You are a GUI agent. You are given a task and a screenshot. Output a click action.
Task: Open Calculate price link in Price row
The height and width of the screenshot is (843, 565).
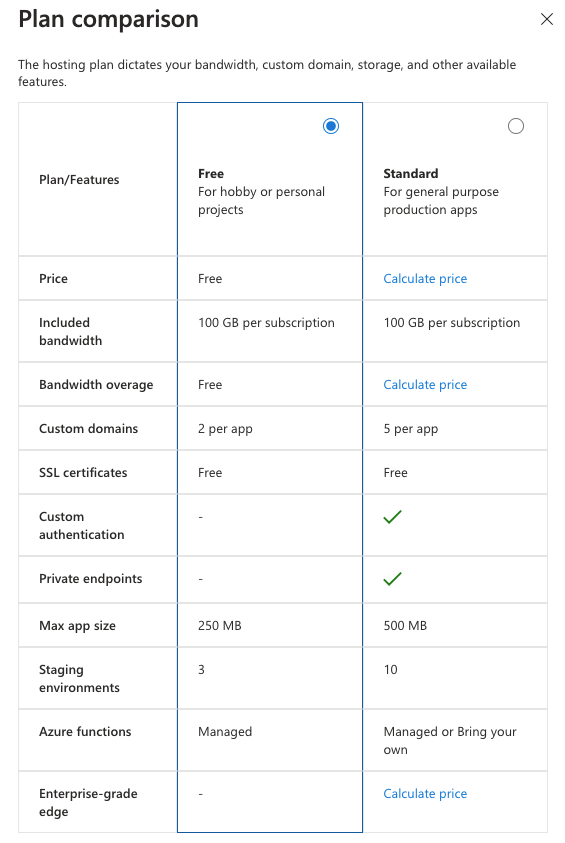coord(425,278)
